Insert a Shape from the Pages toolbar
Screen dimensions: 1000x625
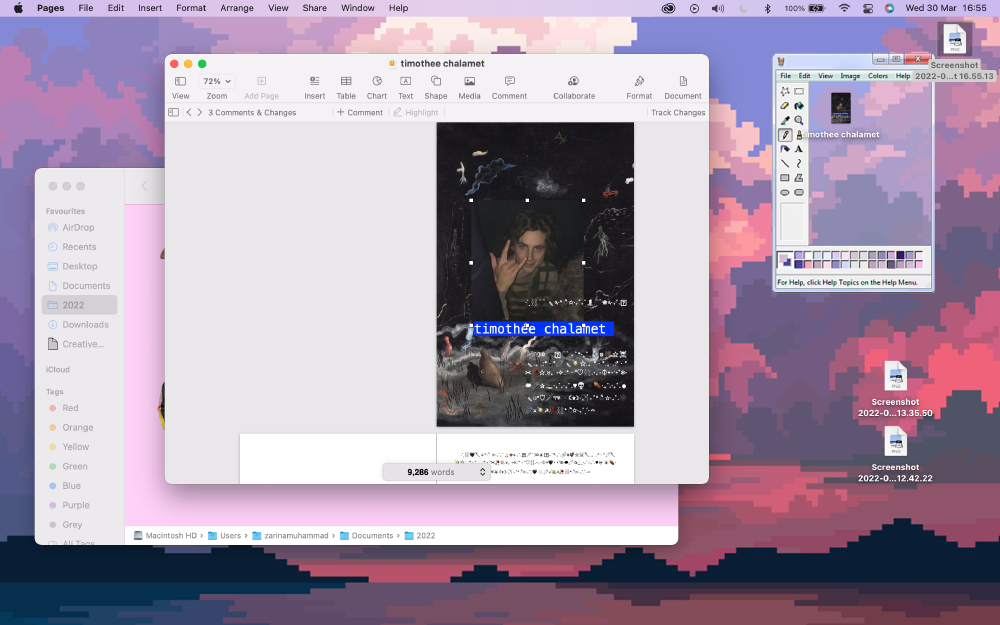[x=436, y=87]
